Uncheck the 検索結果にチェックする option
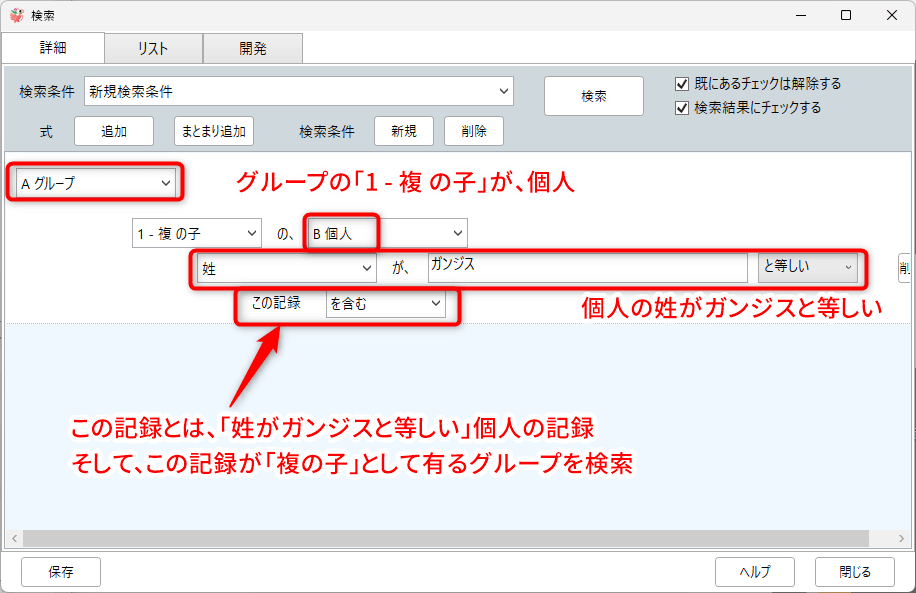Viewport: 916px width, 593px height. [x=683, y=108]
